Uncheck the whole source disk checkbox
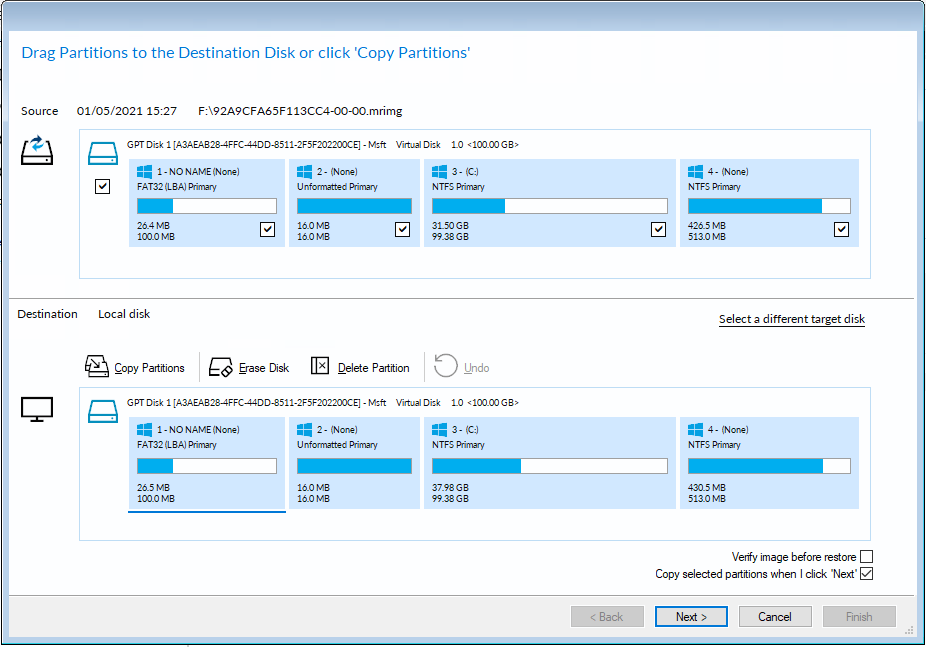Screen dimensions: 926x647 click(102, 187)
